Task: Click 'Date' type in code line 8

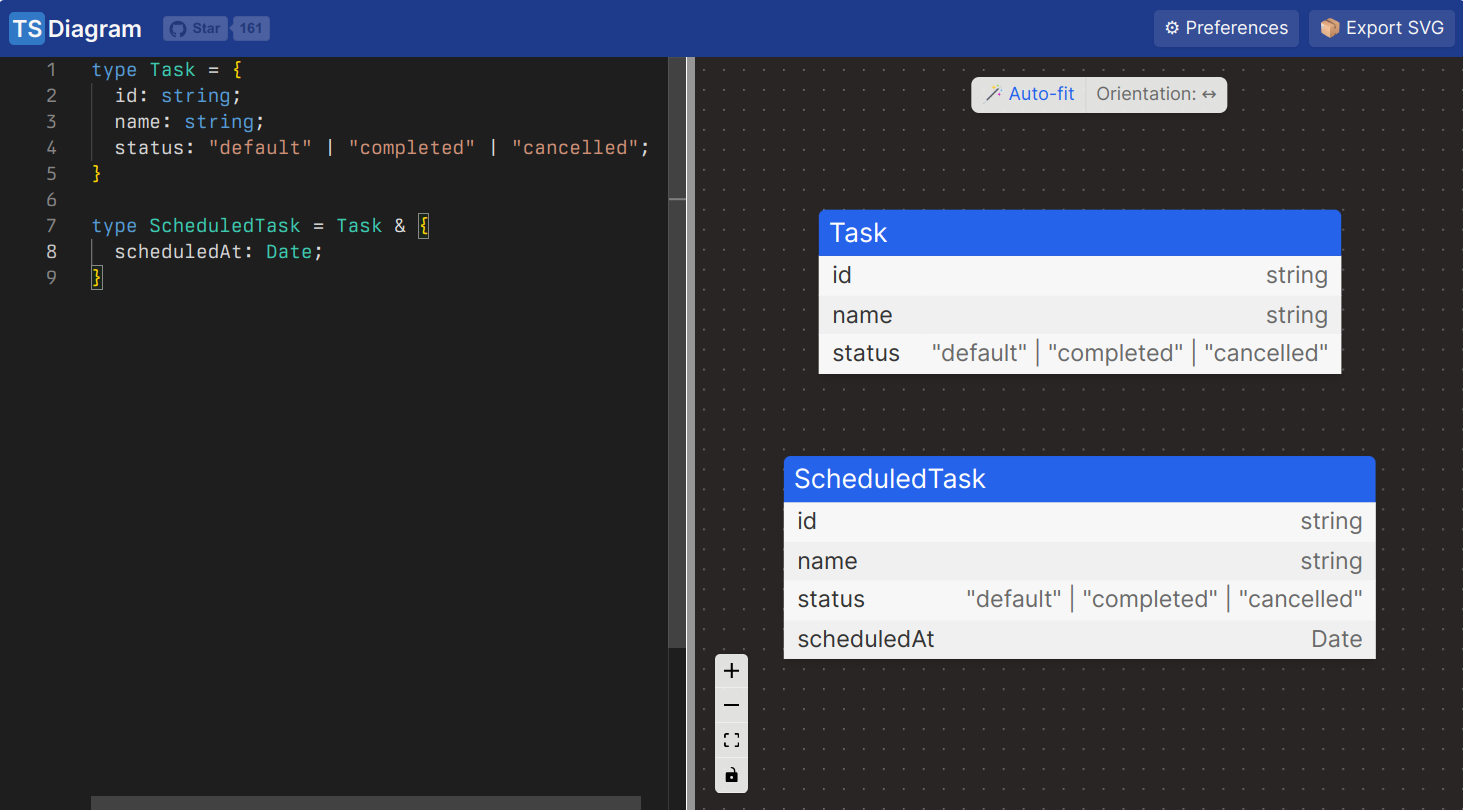Action: (289, 252)
